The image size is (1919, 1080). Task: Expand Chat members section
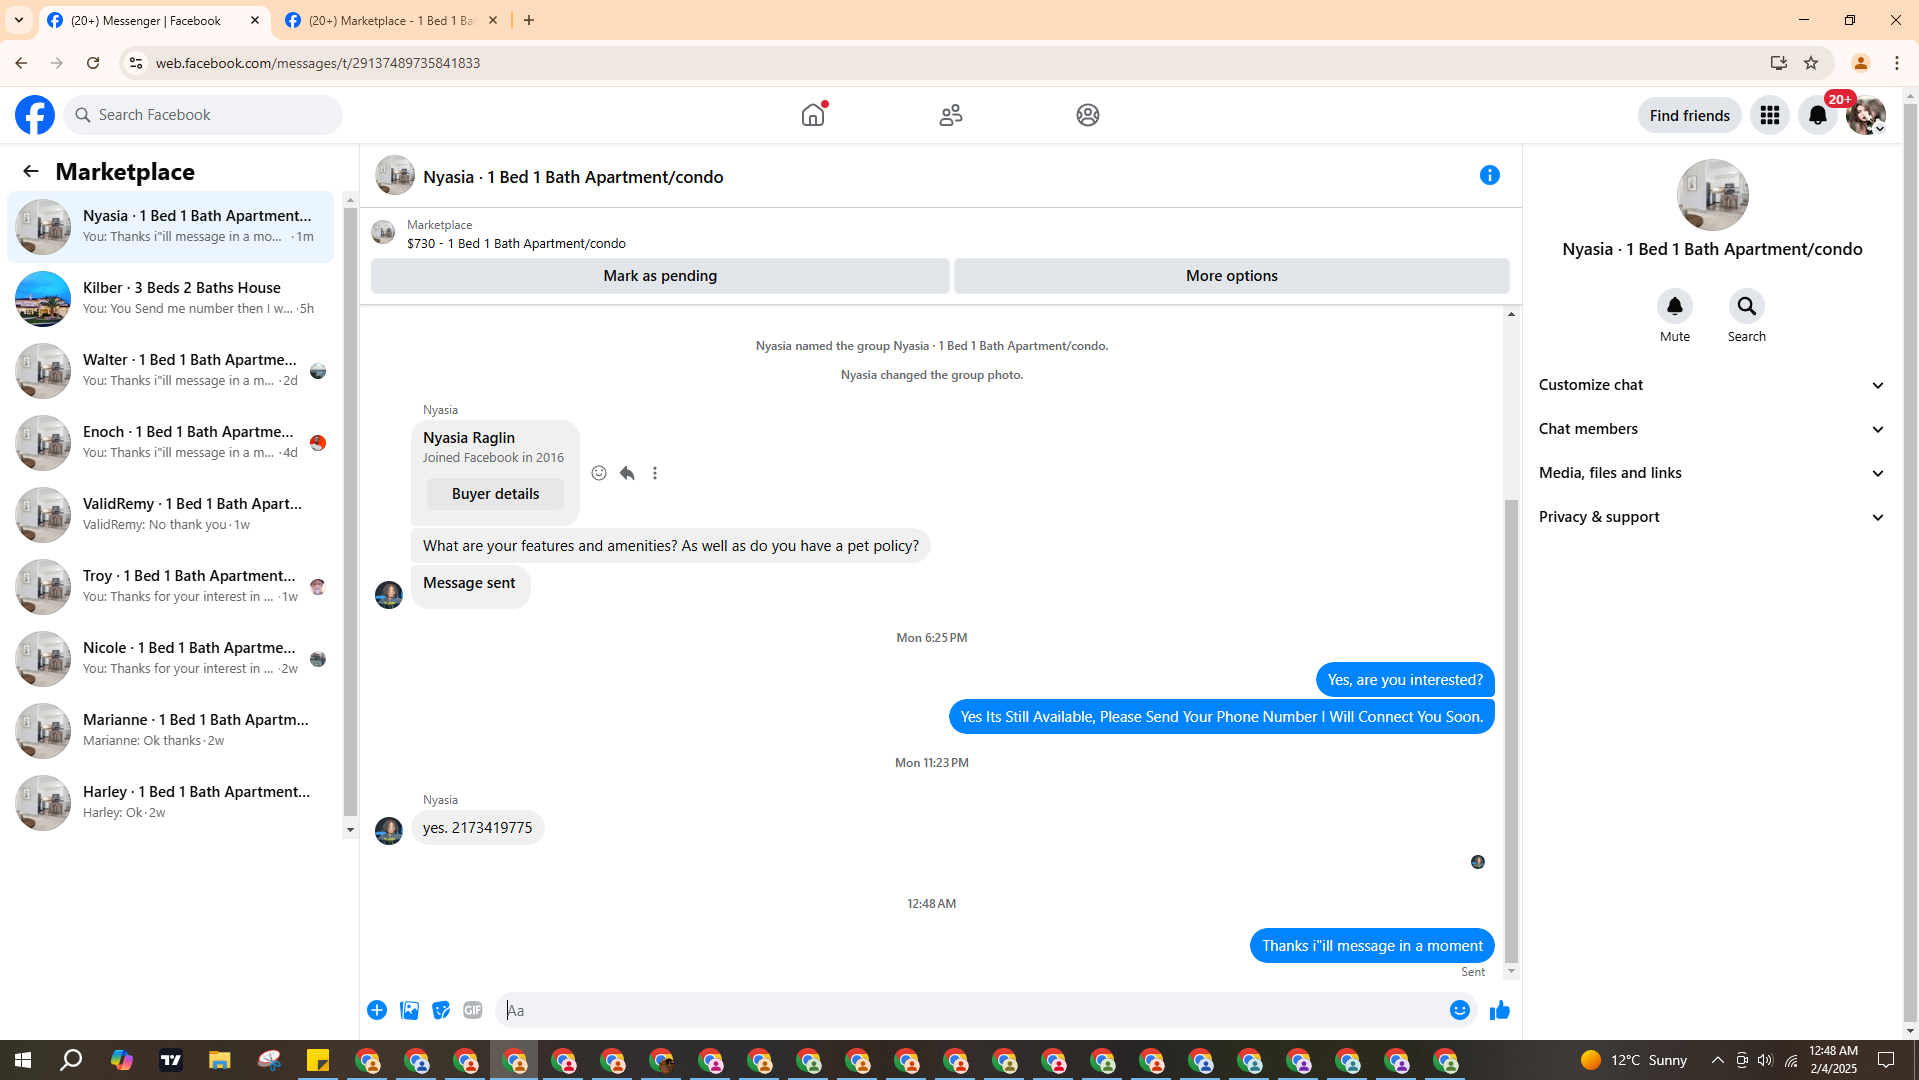coord(1712,429)
